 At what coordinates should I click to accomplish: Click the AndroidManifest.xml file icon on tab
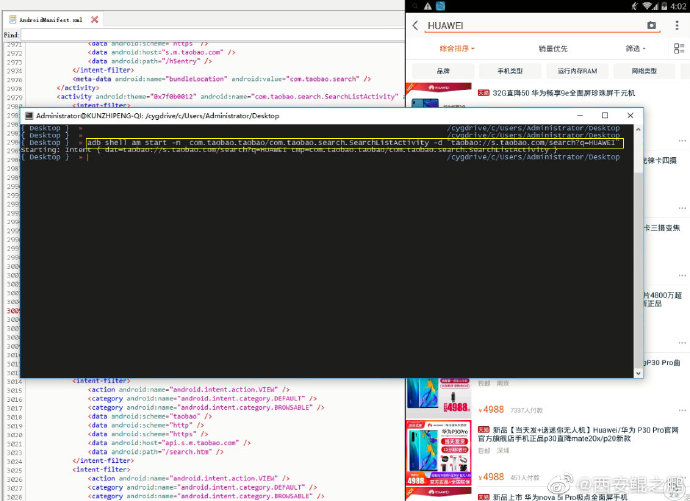pos(13,19)
